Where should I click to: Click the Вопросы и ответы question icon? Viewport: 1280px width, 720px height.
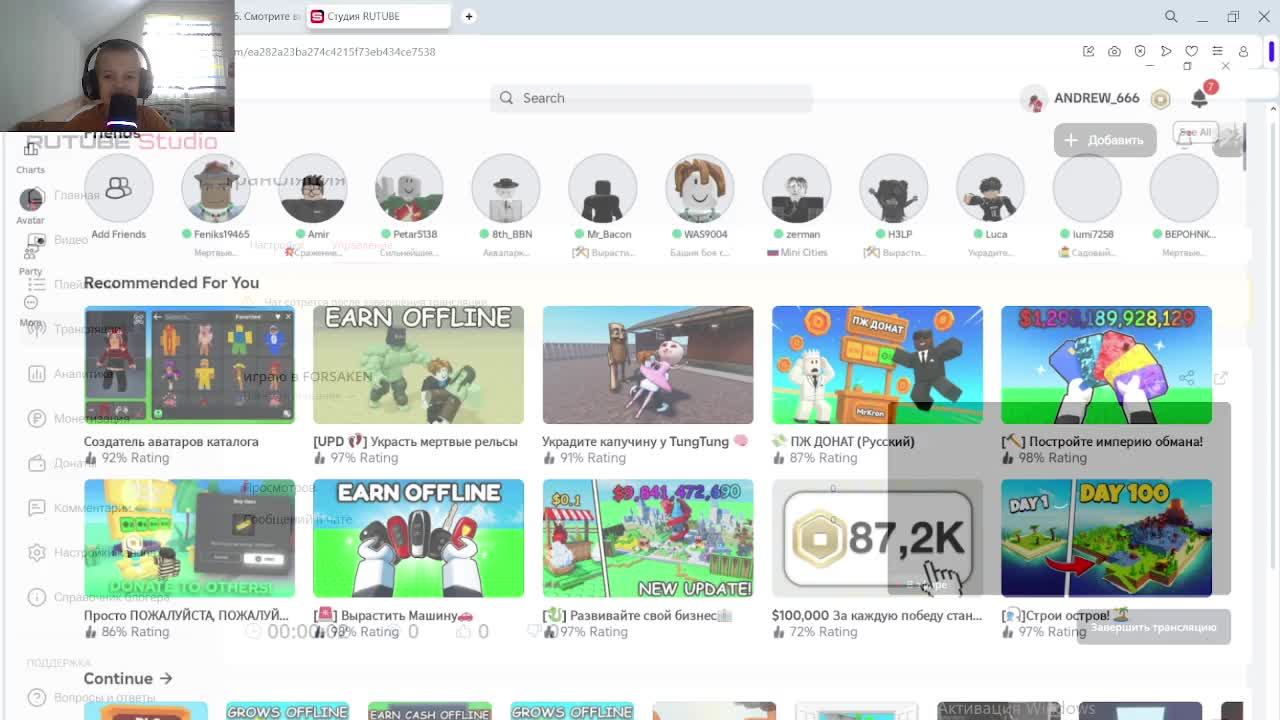pyautogui.click(x=37, y=697)
